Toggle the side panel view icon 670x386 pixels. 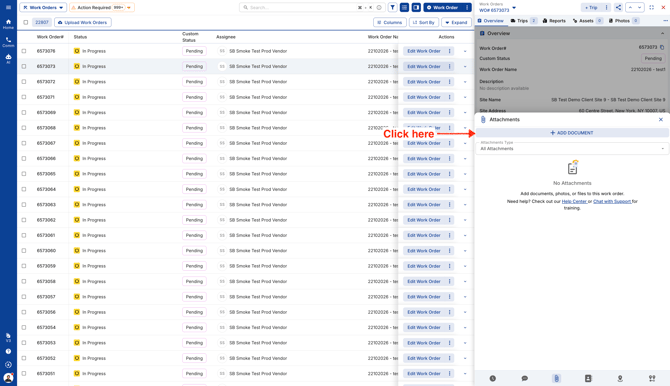click(x=416, y=7)
